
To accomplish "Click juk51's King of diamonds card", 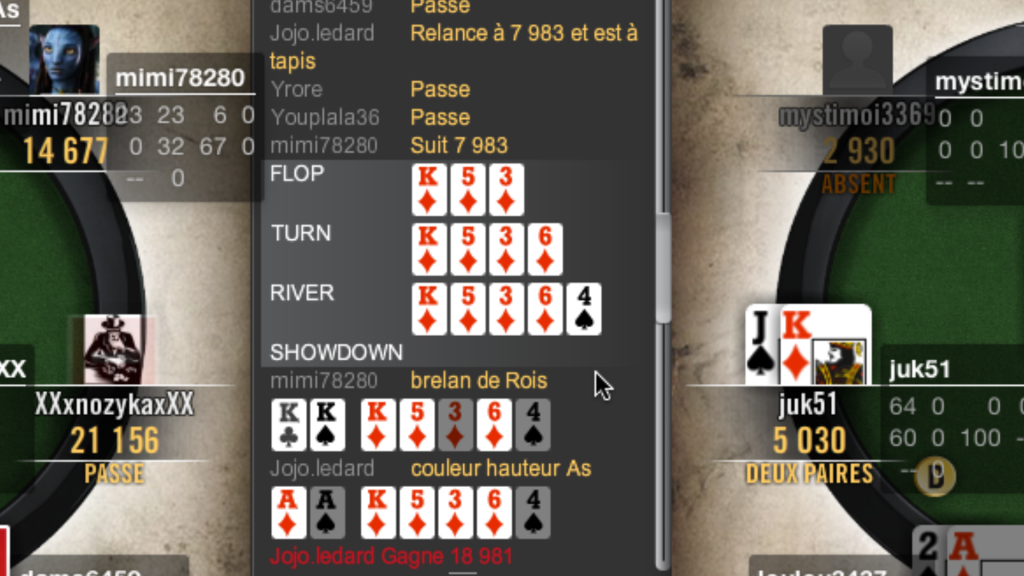I will click(x=825, y=345).
